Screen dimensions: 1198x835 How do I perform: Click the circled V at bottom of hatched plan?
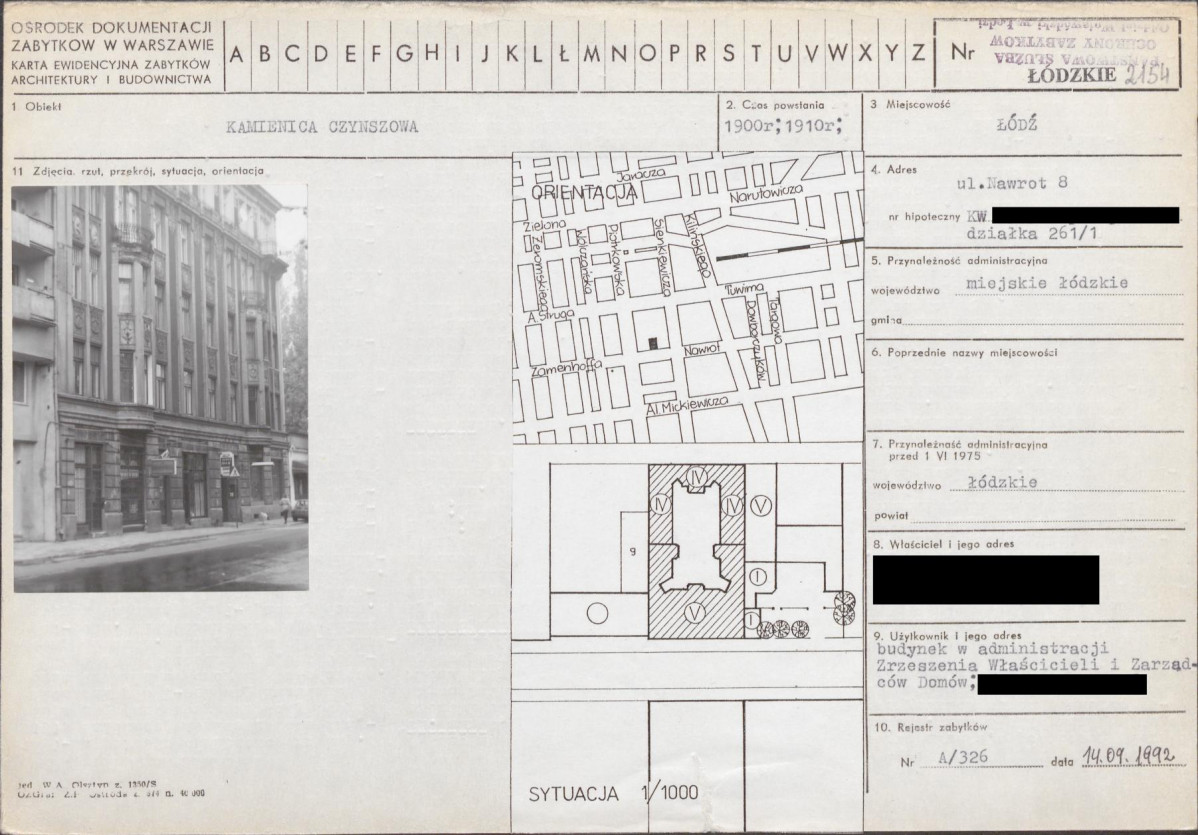tap(696, 612)
